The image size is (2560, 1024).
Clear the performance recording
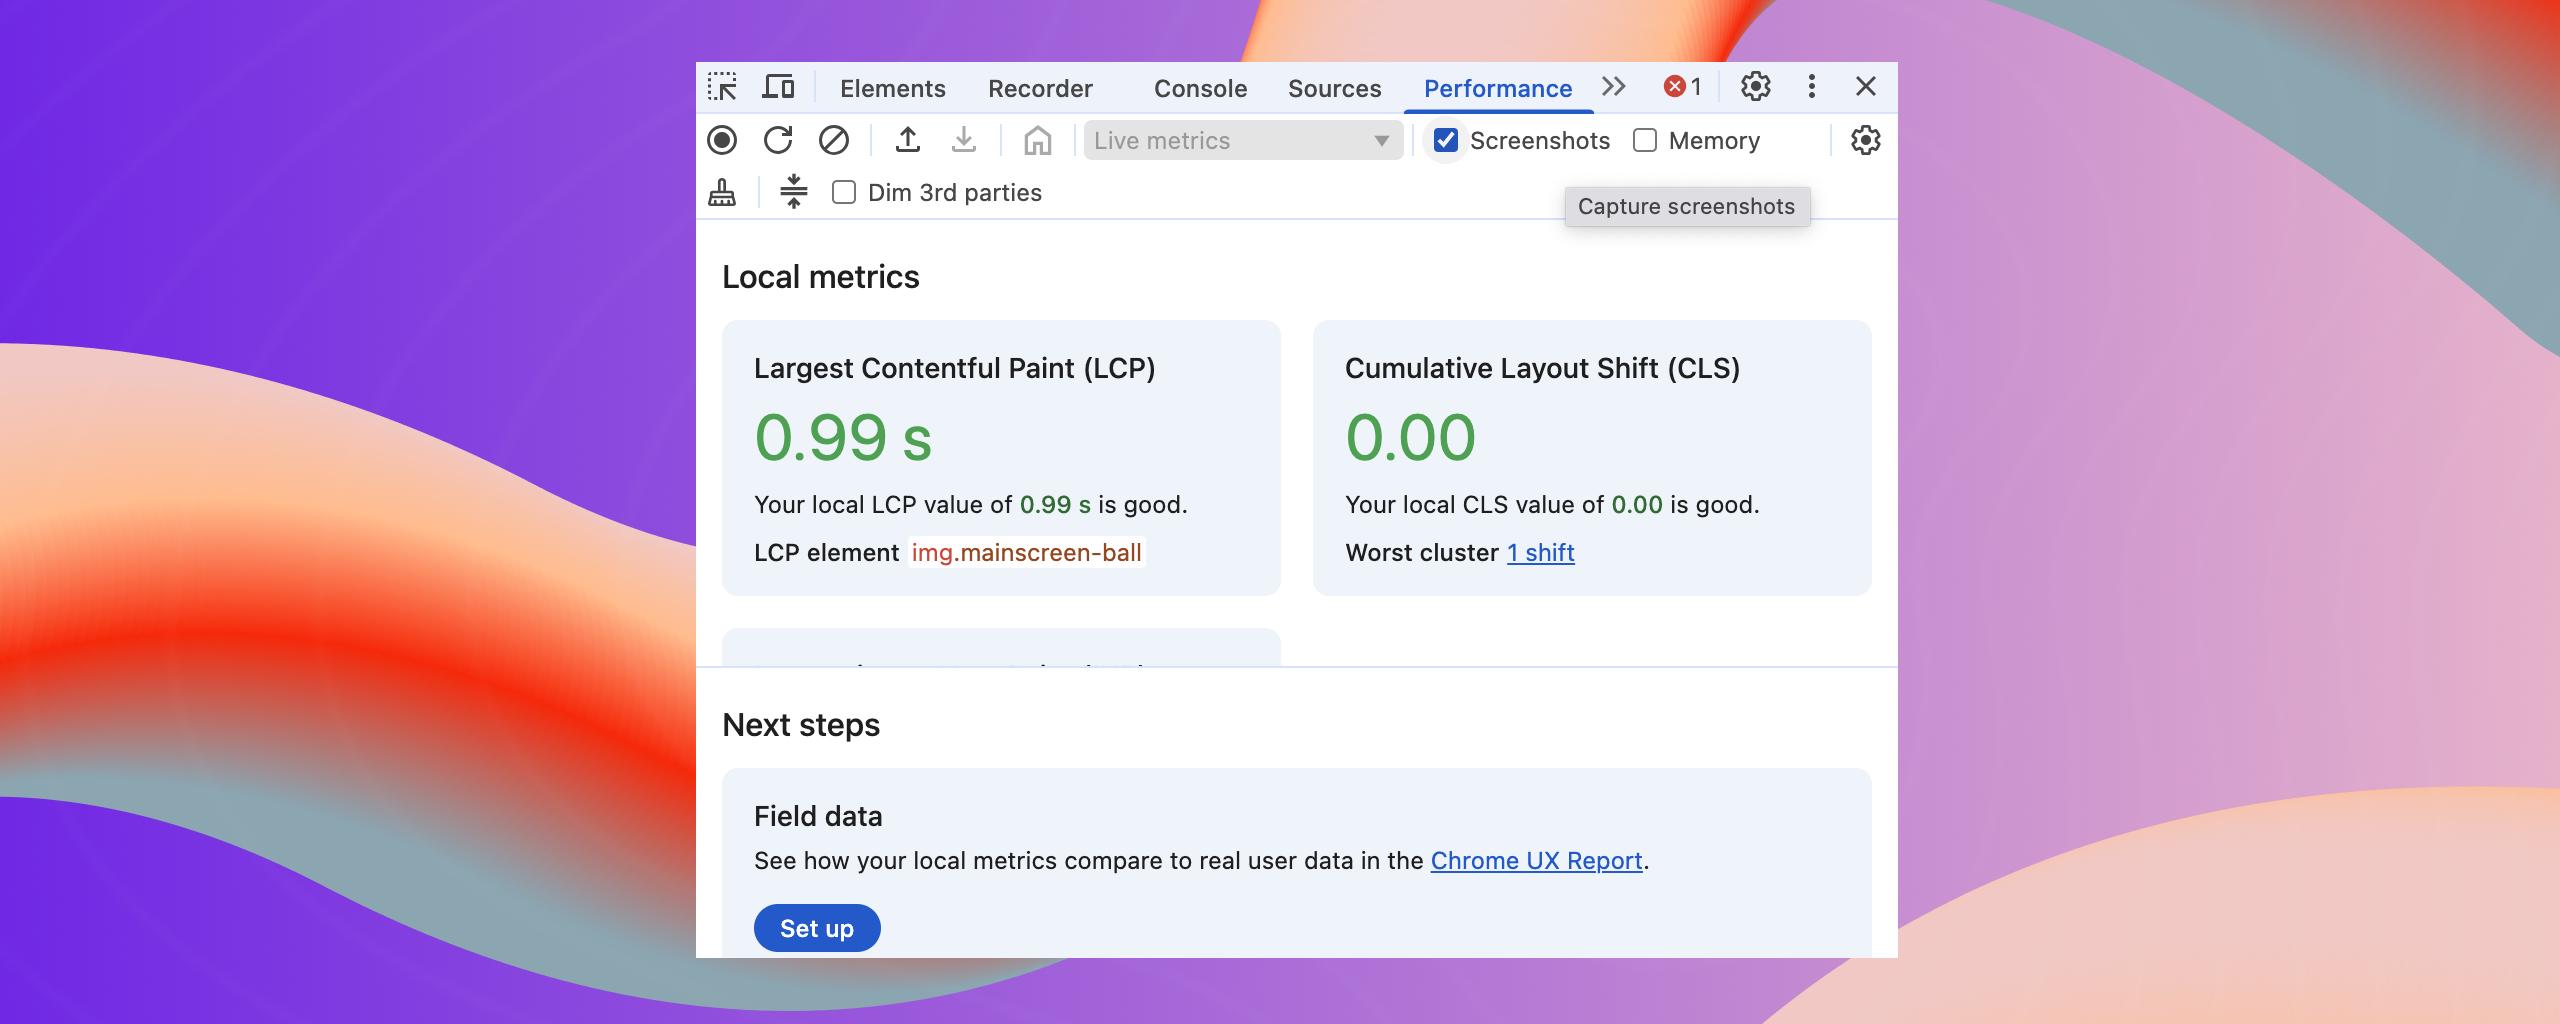[x=834, y=141]
